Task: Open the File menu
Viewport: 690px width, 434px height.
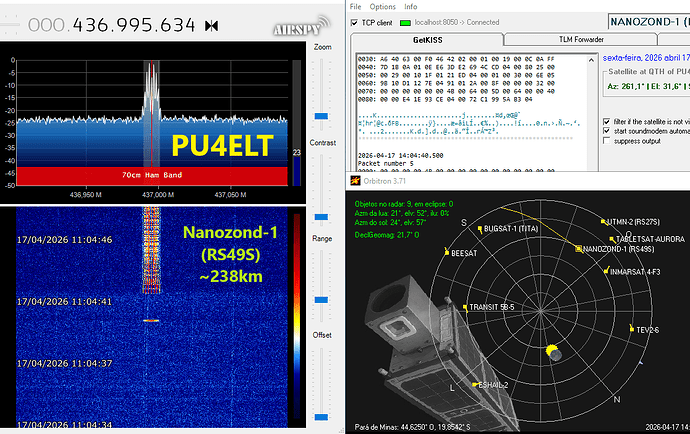Action: (355, 7)
